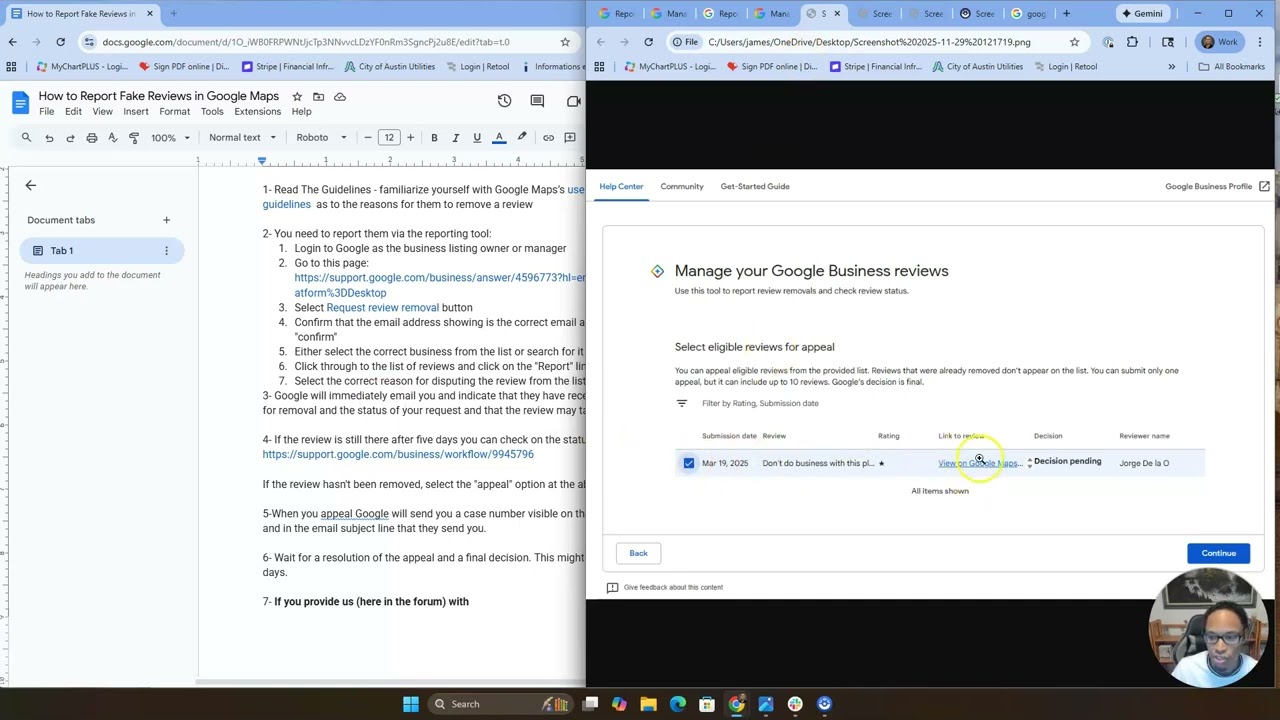Open the Tab 1 options menu

pos(166,251)
